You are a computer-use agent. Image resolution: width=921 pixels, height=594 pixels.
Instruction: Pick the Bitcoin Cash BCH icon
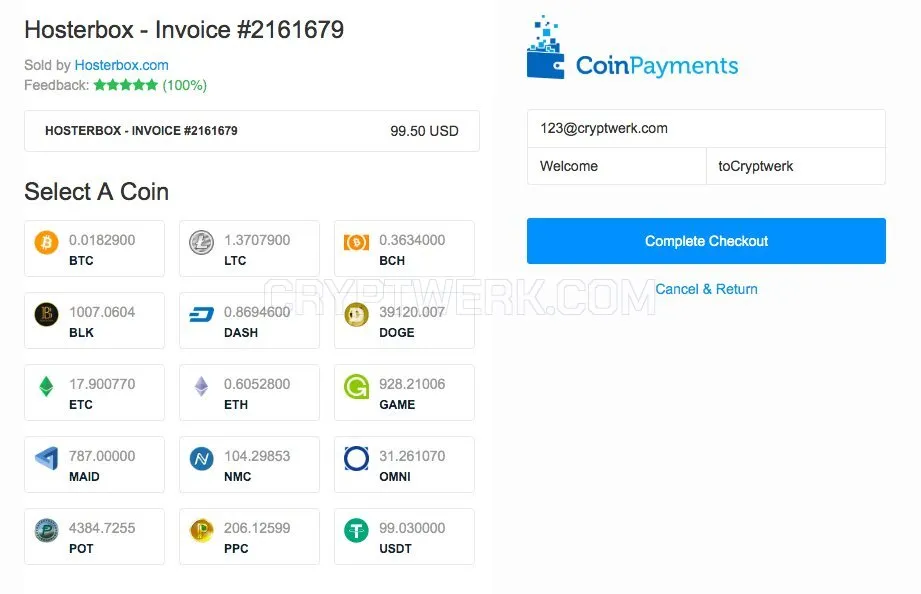click(357, 242)
